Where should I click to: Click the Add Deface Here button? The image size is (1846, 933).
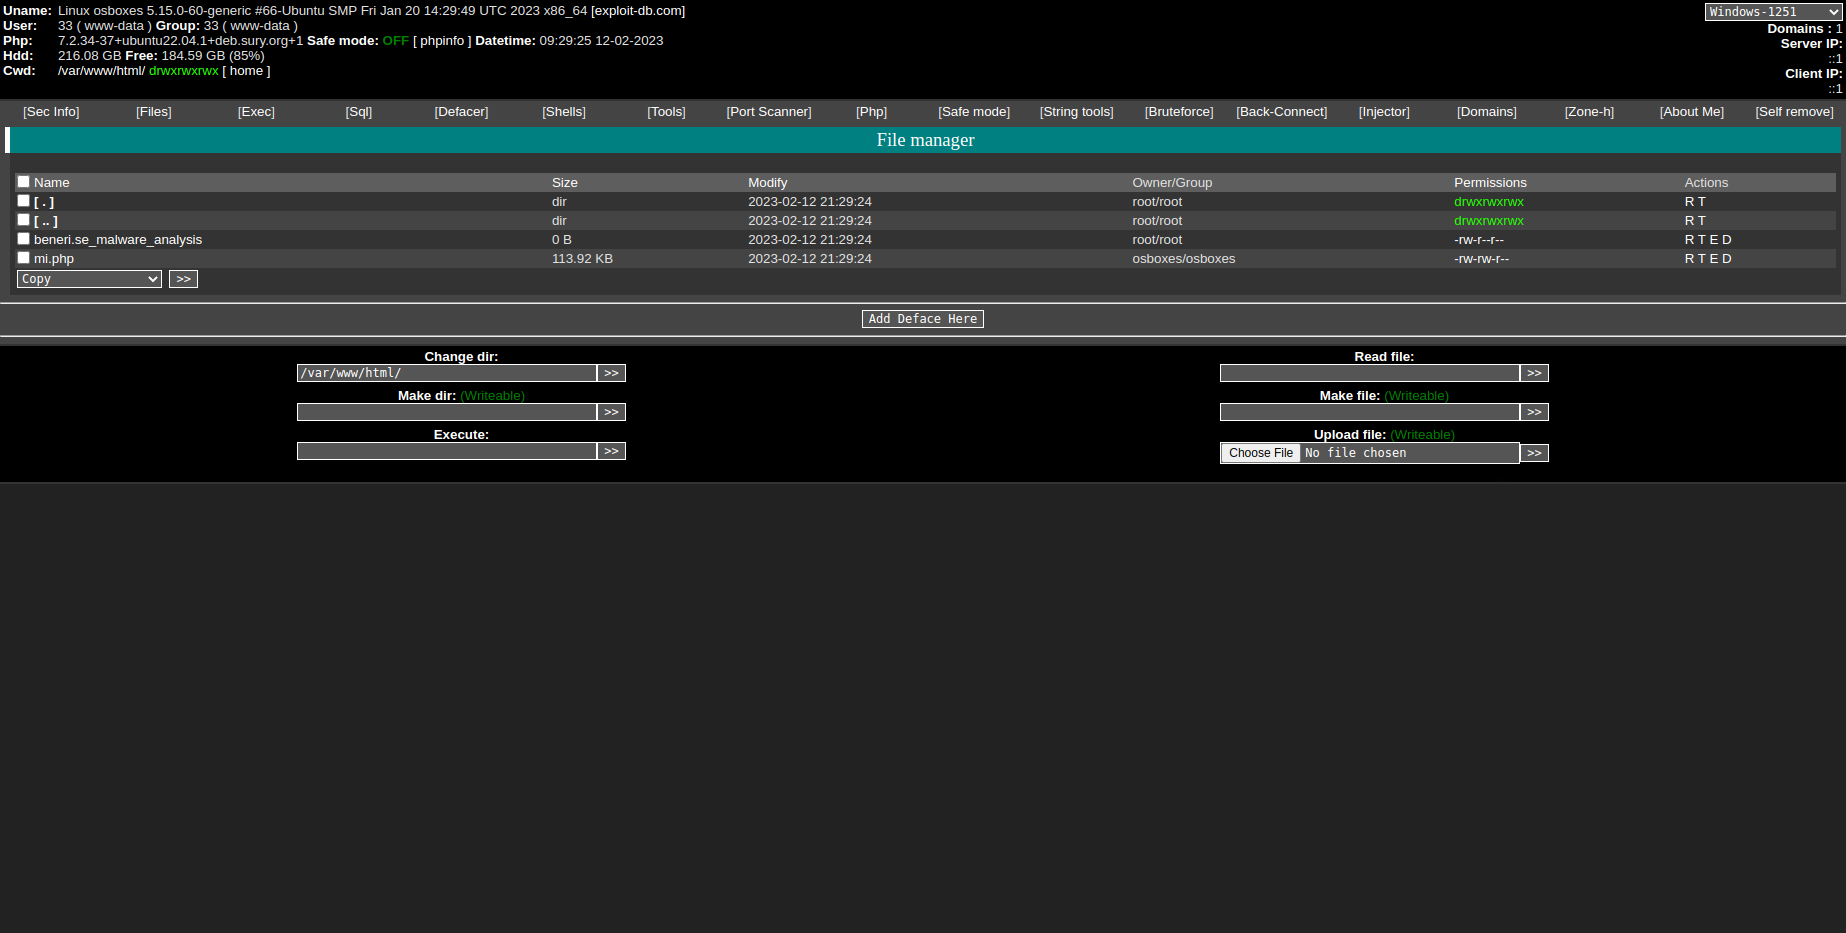[x=923, y=319]
